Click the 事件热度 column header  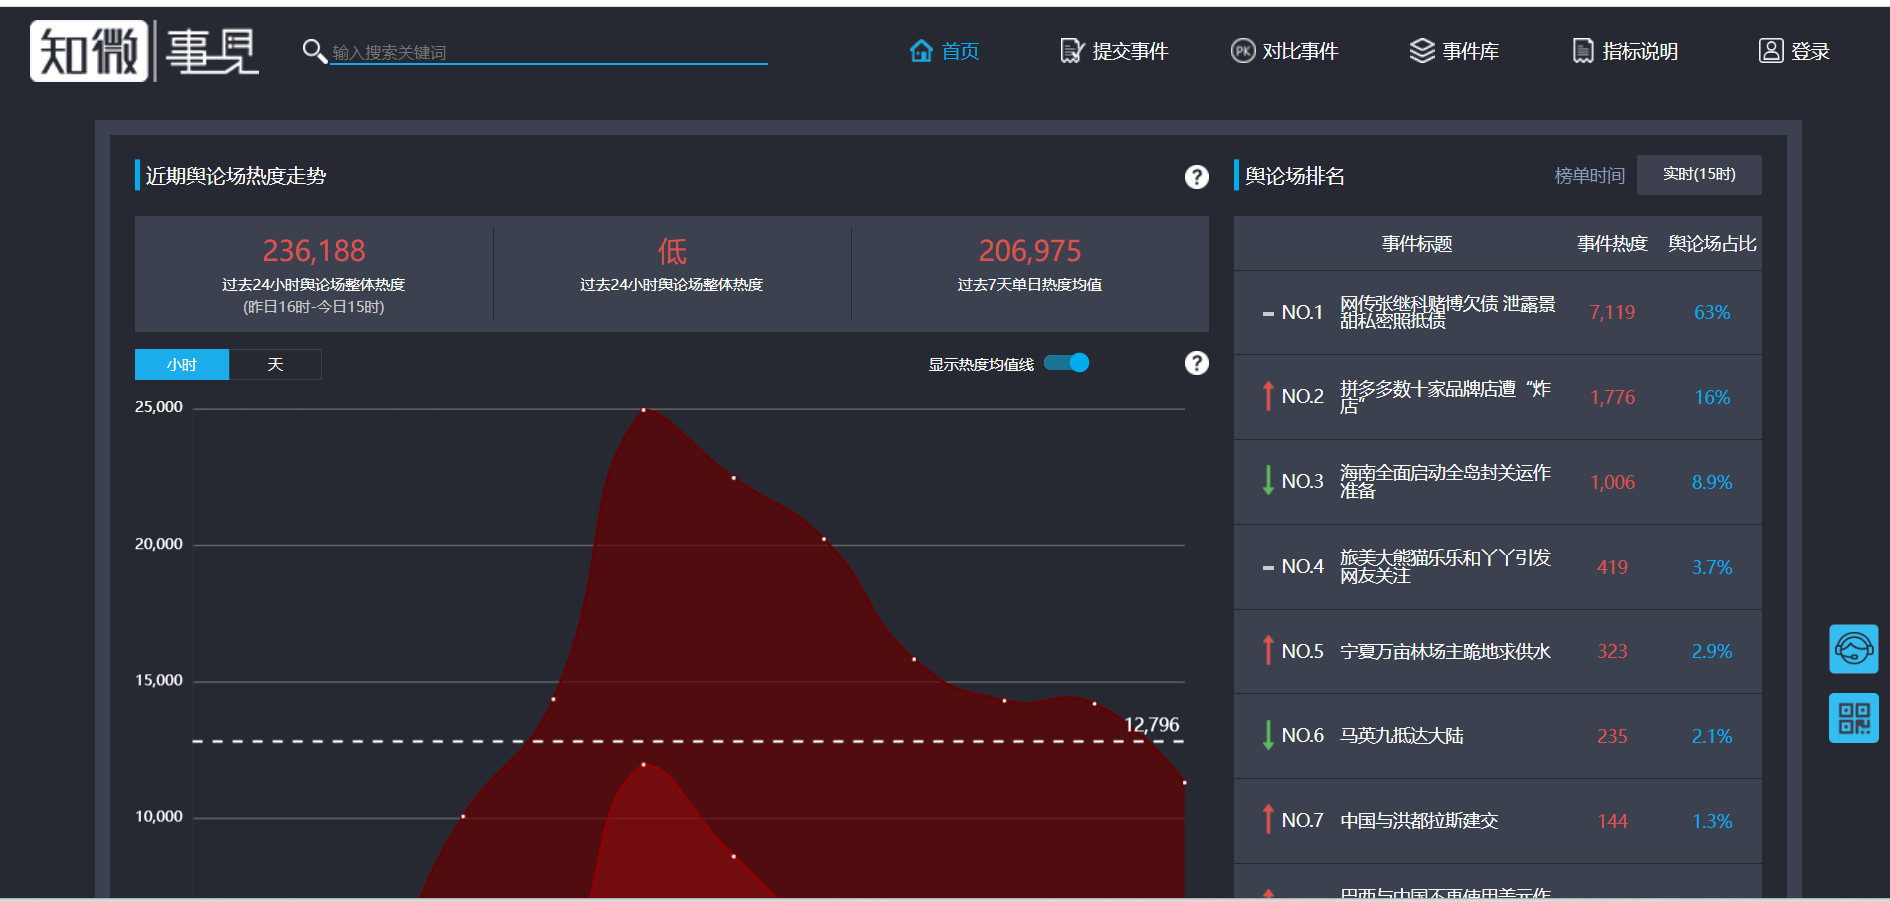[x=1612, y=244]
